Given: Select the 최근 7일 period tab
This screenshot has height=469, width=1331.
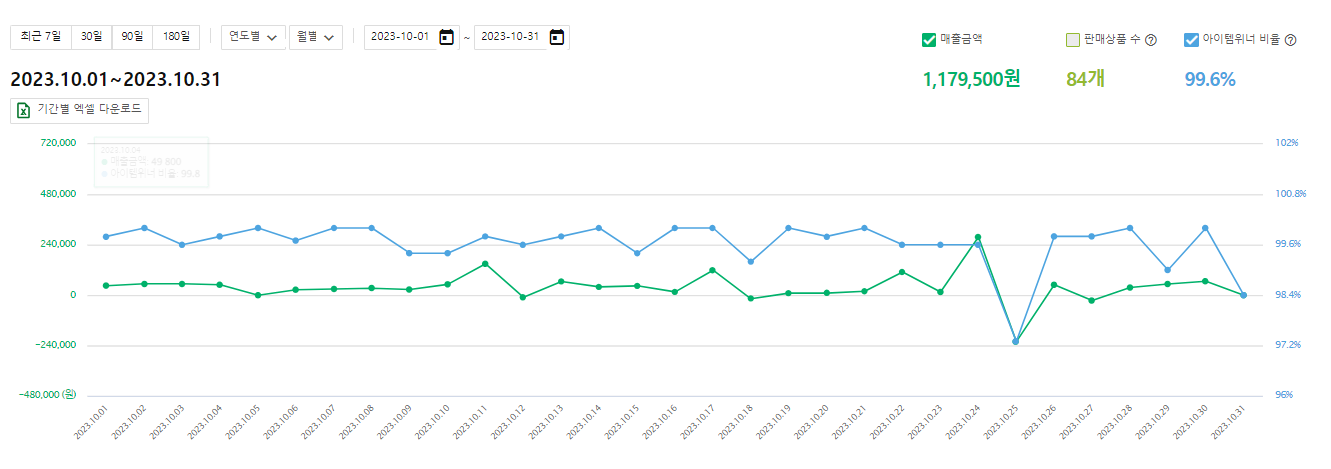Looking at the screenshot, I should coord(40,37).
